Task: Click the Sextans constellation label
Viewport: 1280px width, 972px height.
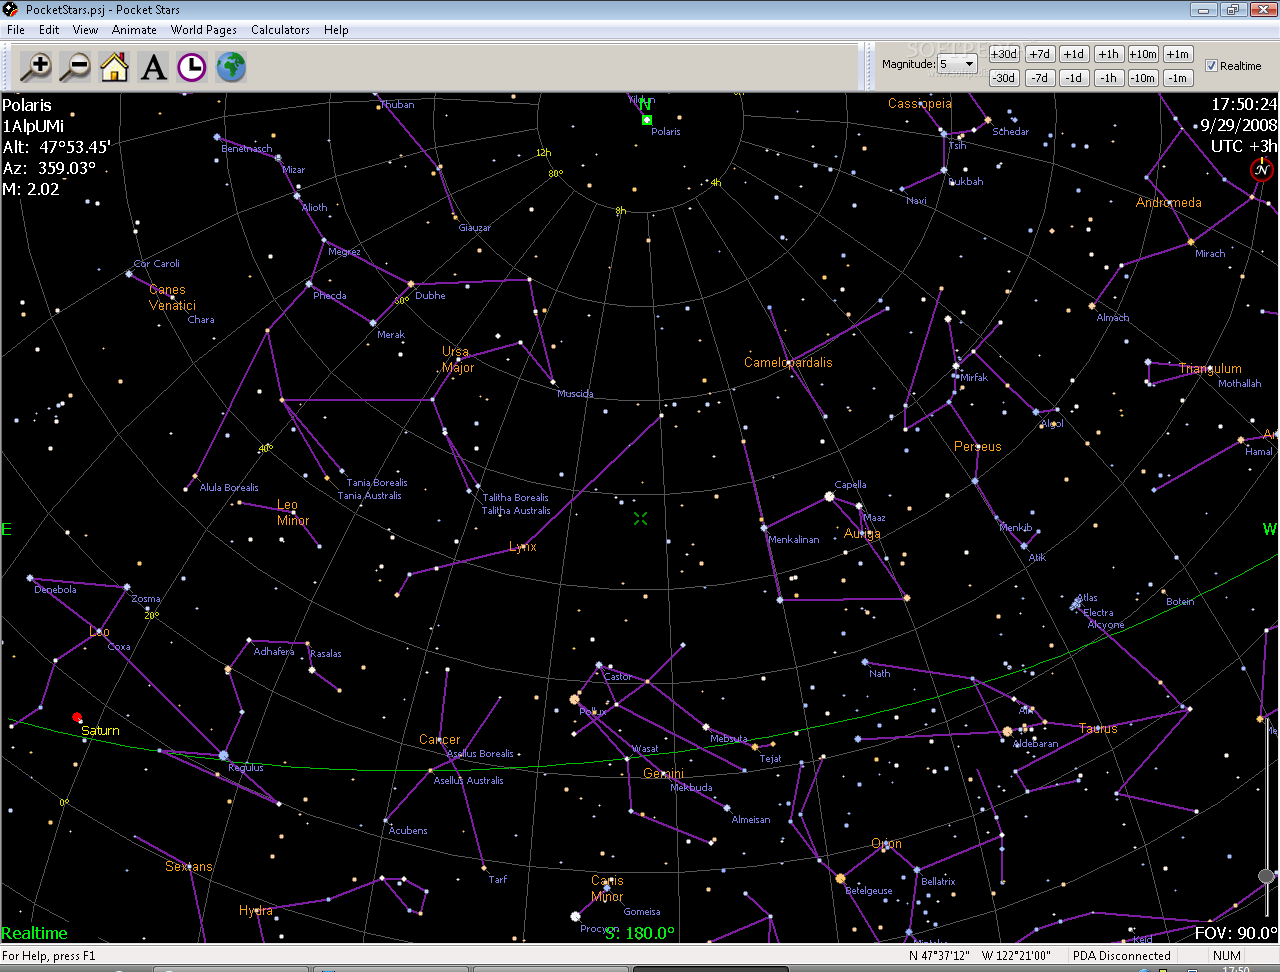Action: pyautogui.click(x=189, y=867)
